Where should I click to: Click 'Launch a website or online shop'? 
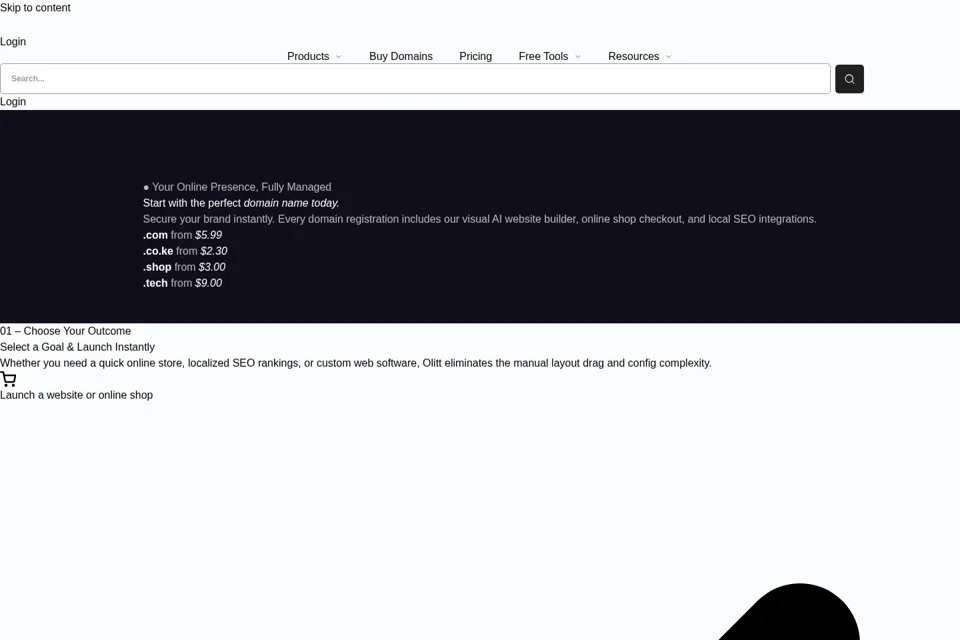tap(77, 395)
